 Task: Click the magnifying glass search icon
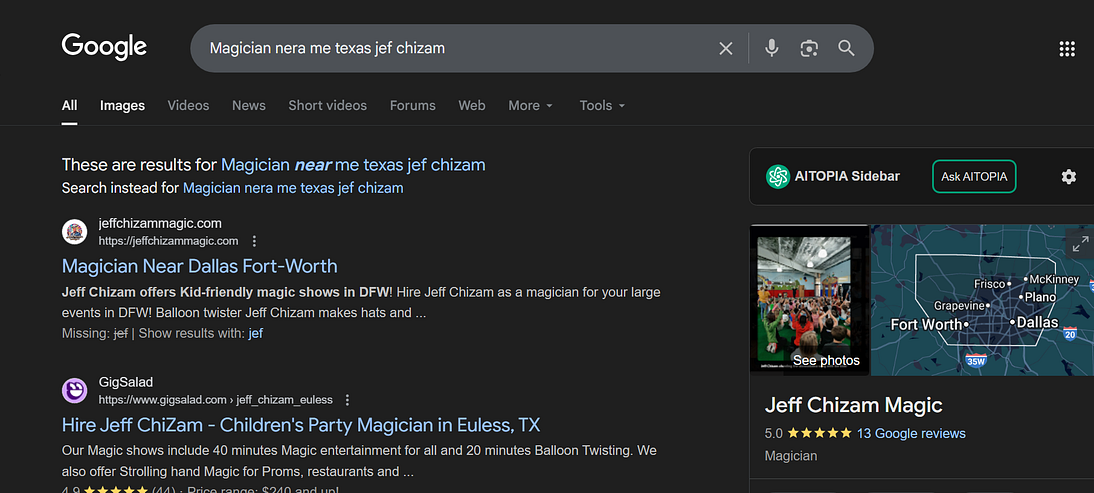846,48
